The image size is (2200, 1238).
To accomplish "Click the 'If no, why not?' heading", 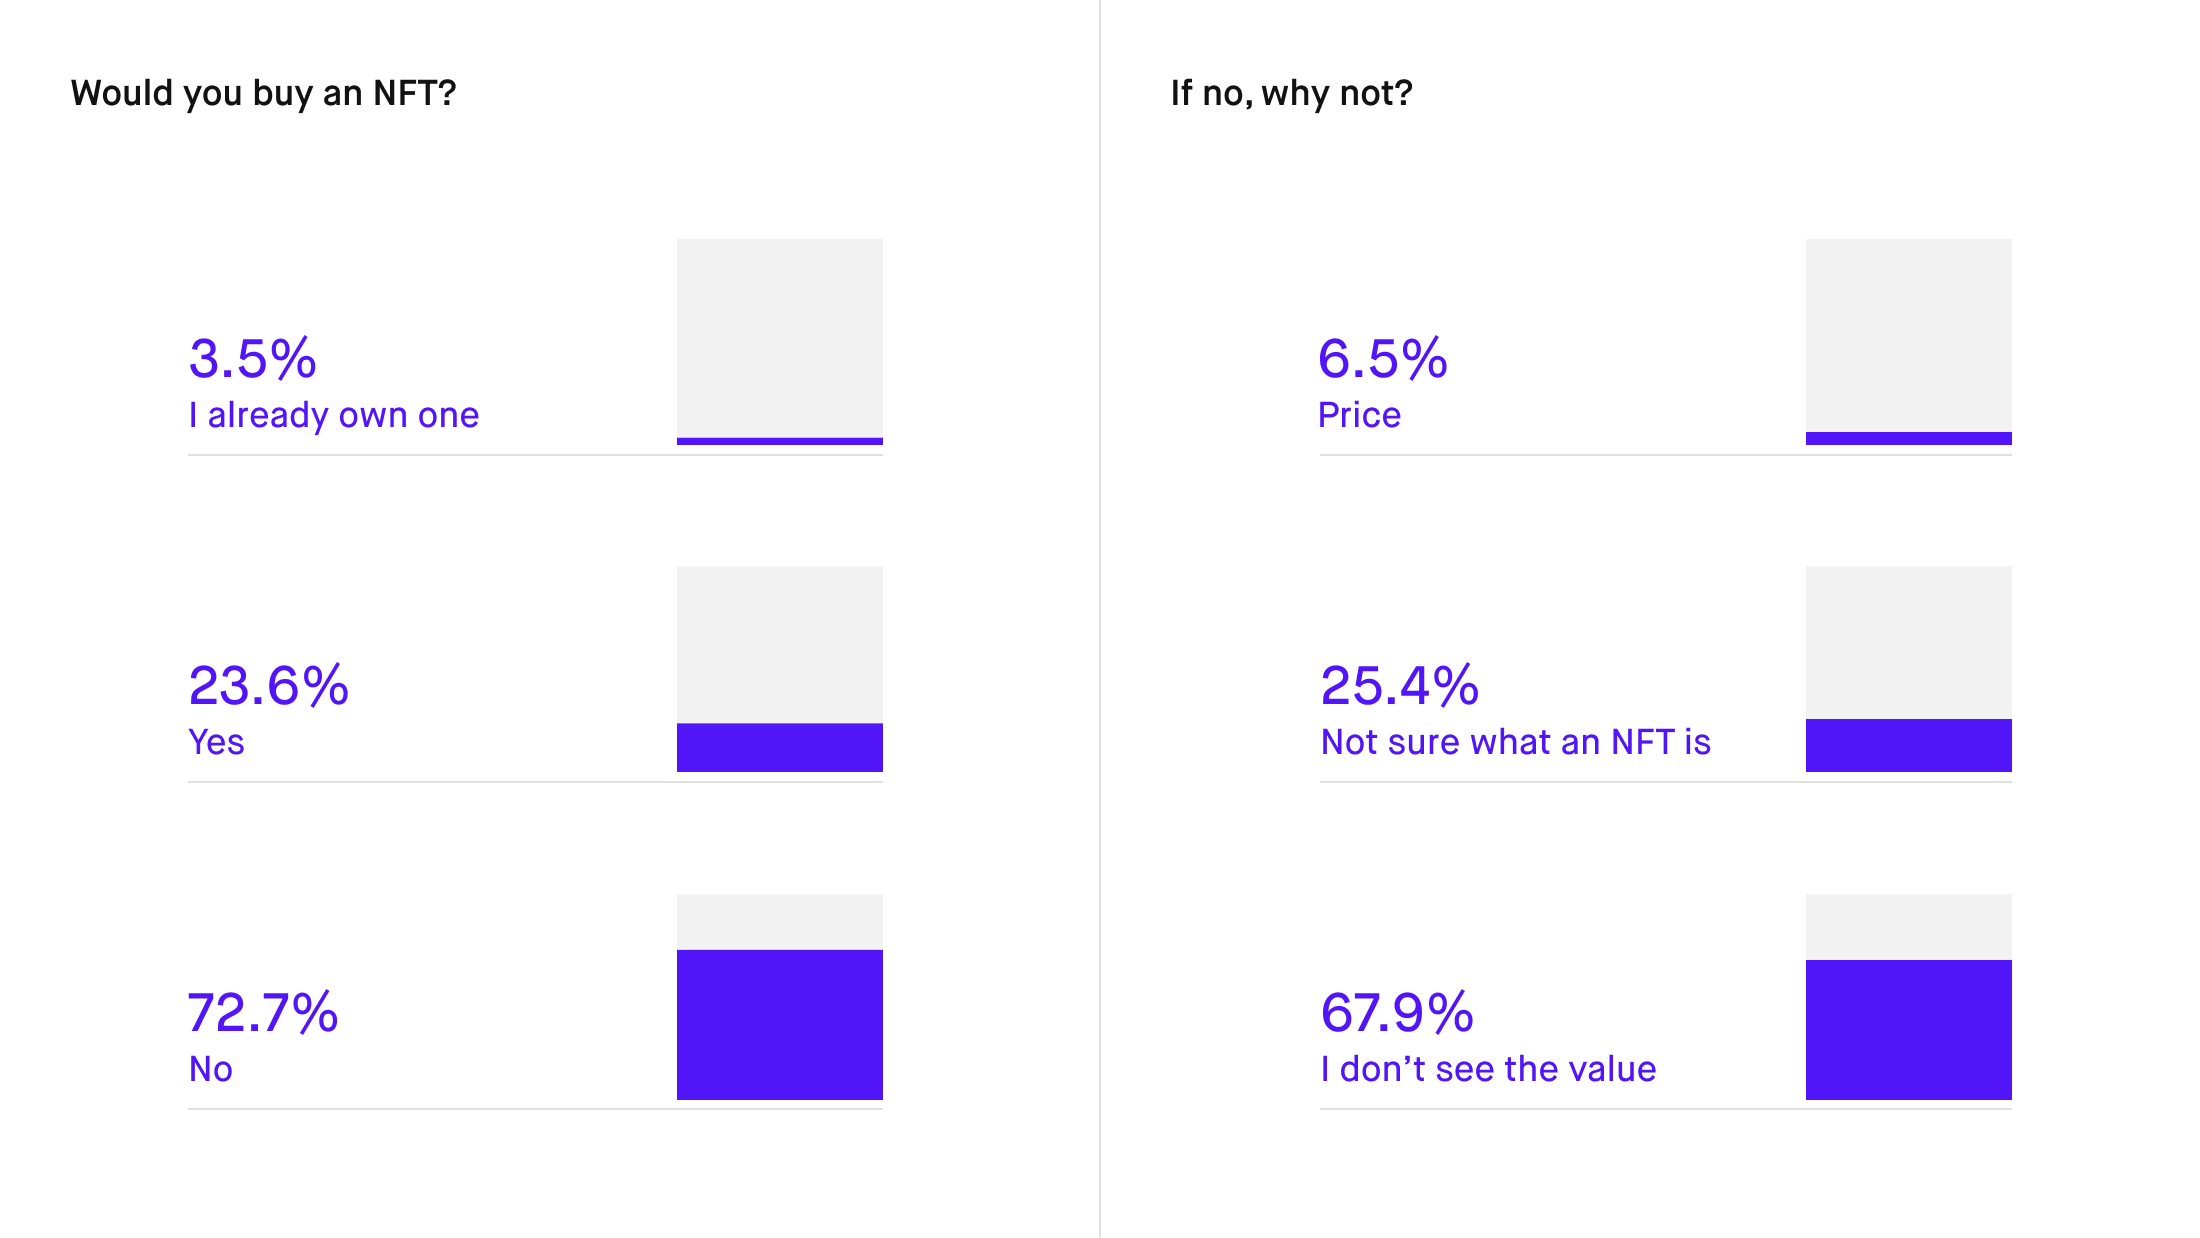I will coord(1291,93).
